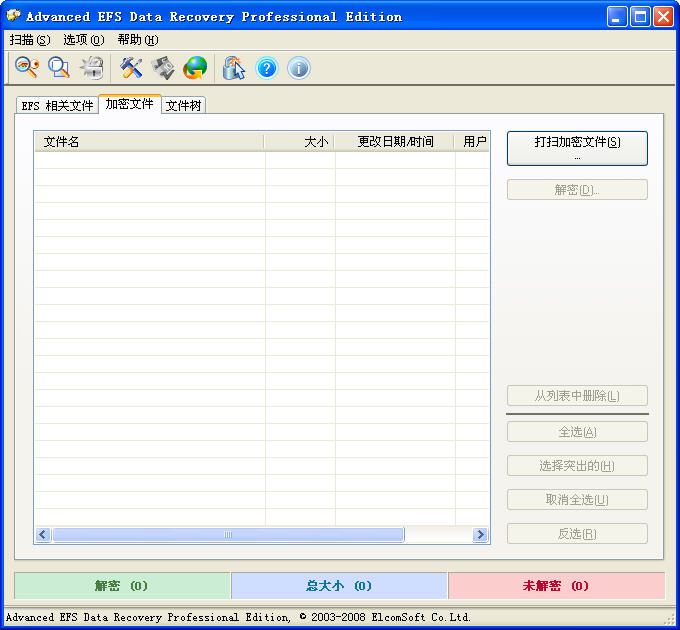The width and height of the screenshot is (680, 630).
Task: Click the horizontal scrollbar left arrow
Action: tap(43, 535)
